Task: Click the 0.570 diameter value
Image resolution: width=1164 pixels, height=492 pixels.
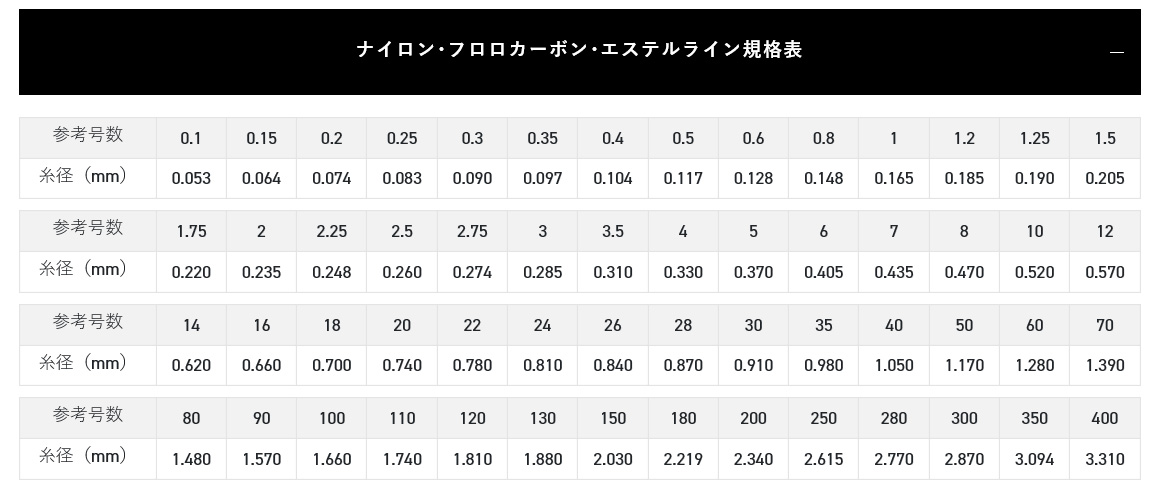Action: coord(1105,272)
